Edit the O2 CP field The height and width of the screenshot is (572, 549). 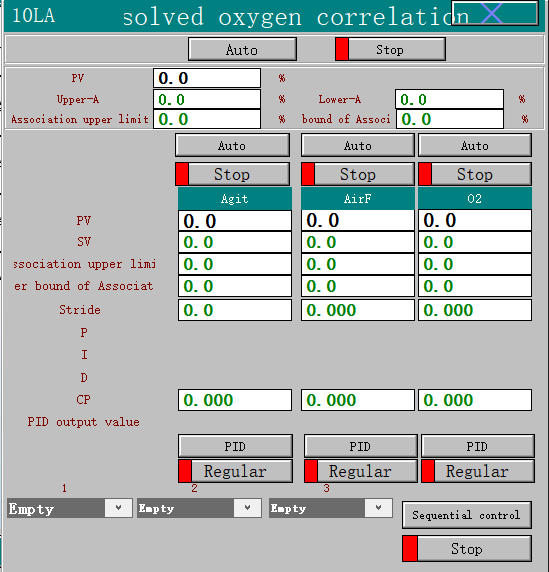pos(475,400)
